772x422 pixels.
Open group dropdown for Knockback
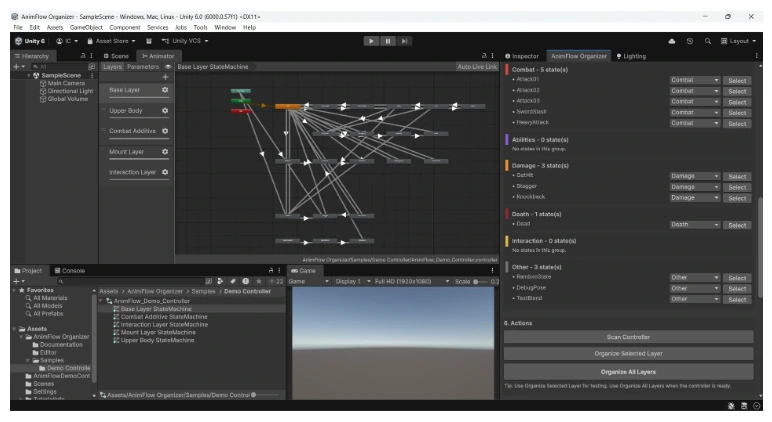coord(695,198)
